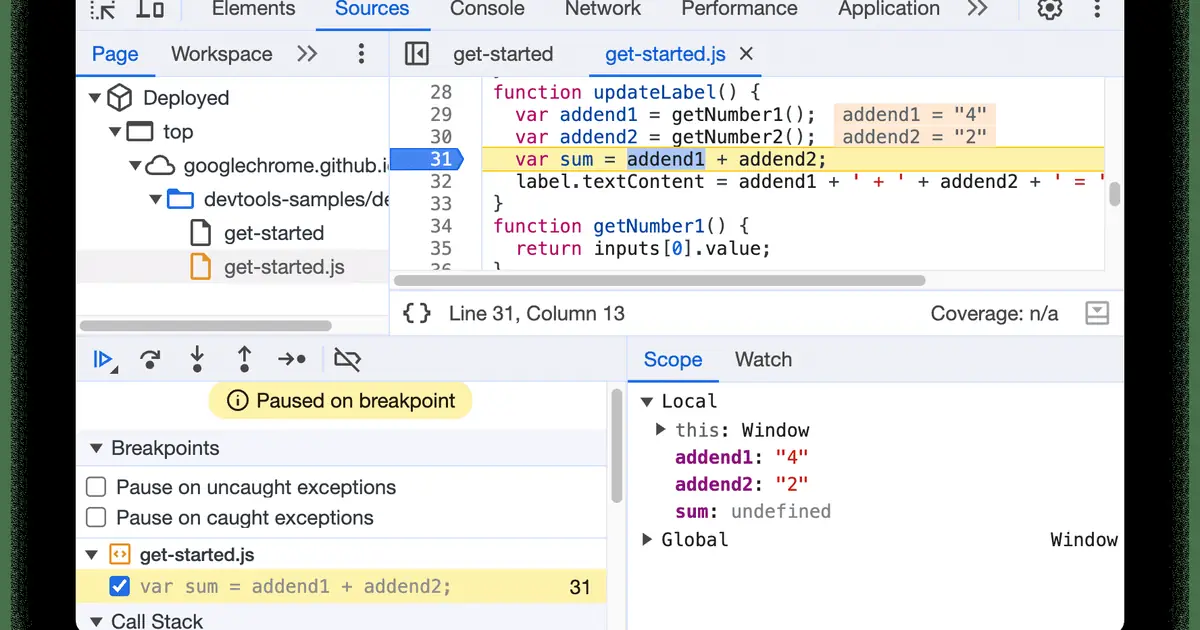This screenshot has width=1200, height=630.
Task: Collapse the Call Stack section
Action: [96, 621]
